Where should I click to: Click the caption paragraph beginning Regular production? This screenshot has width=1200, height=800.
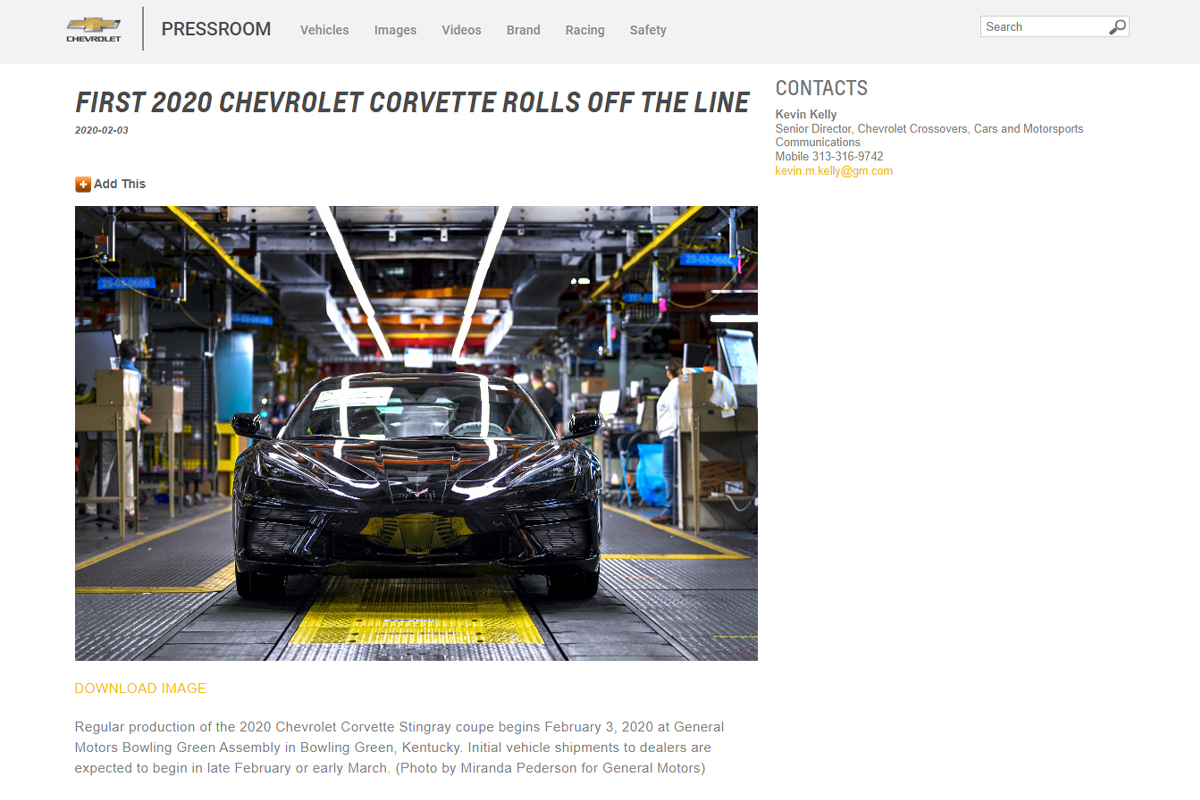[x=400, y=747]
